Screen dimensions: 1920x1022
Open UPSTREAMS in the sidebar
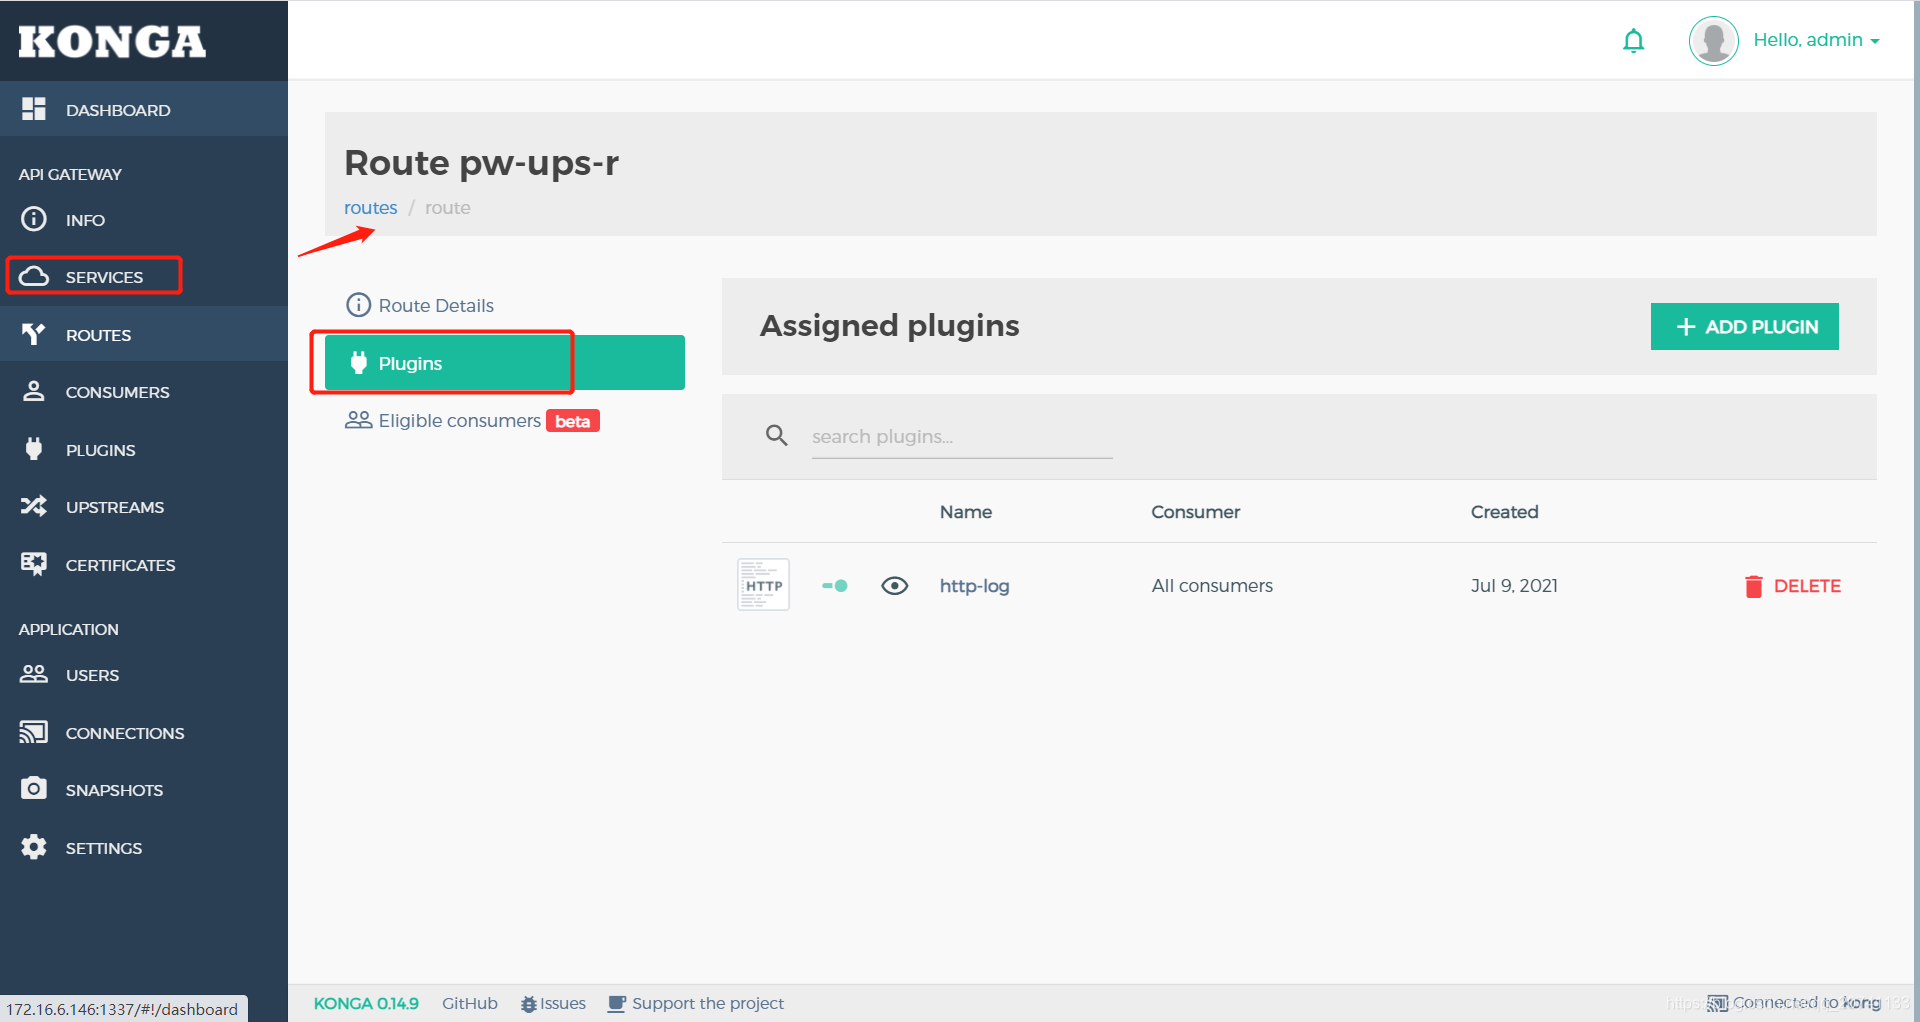[144, 507]
